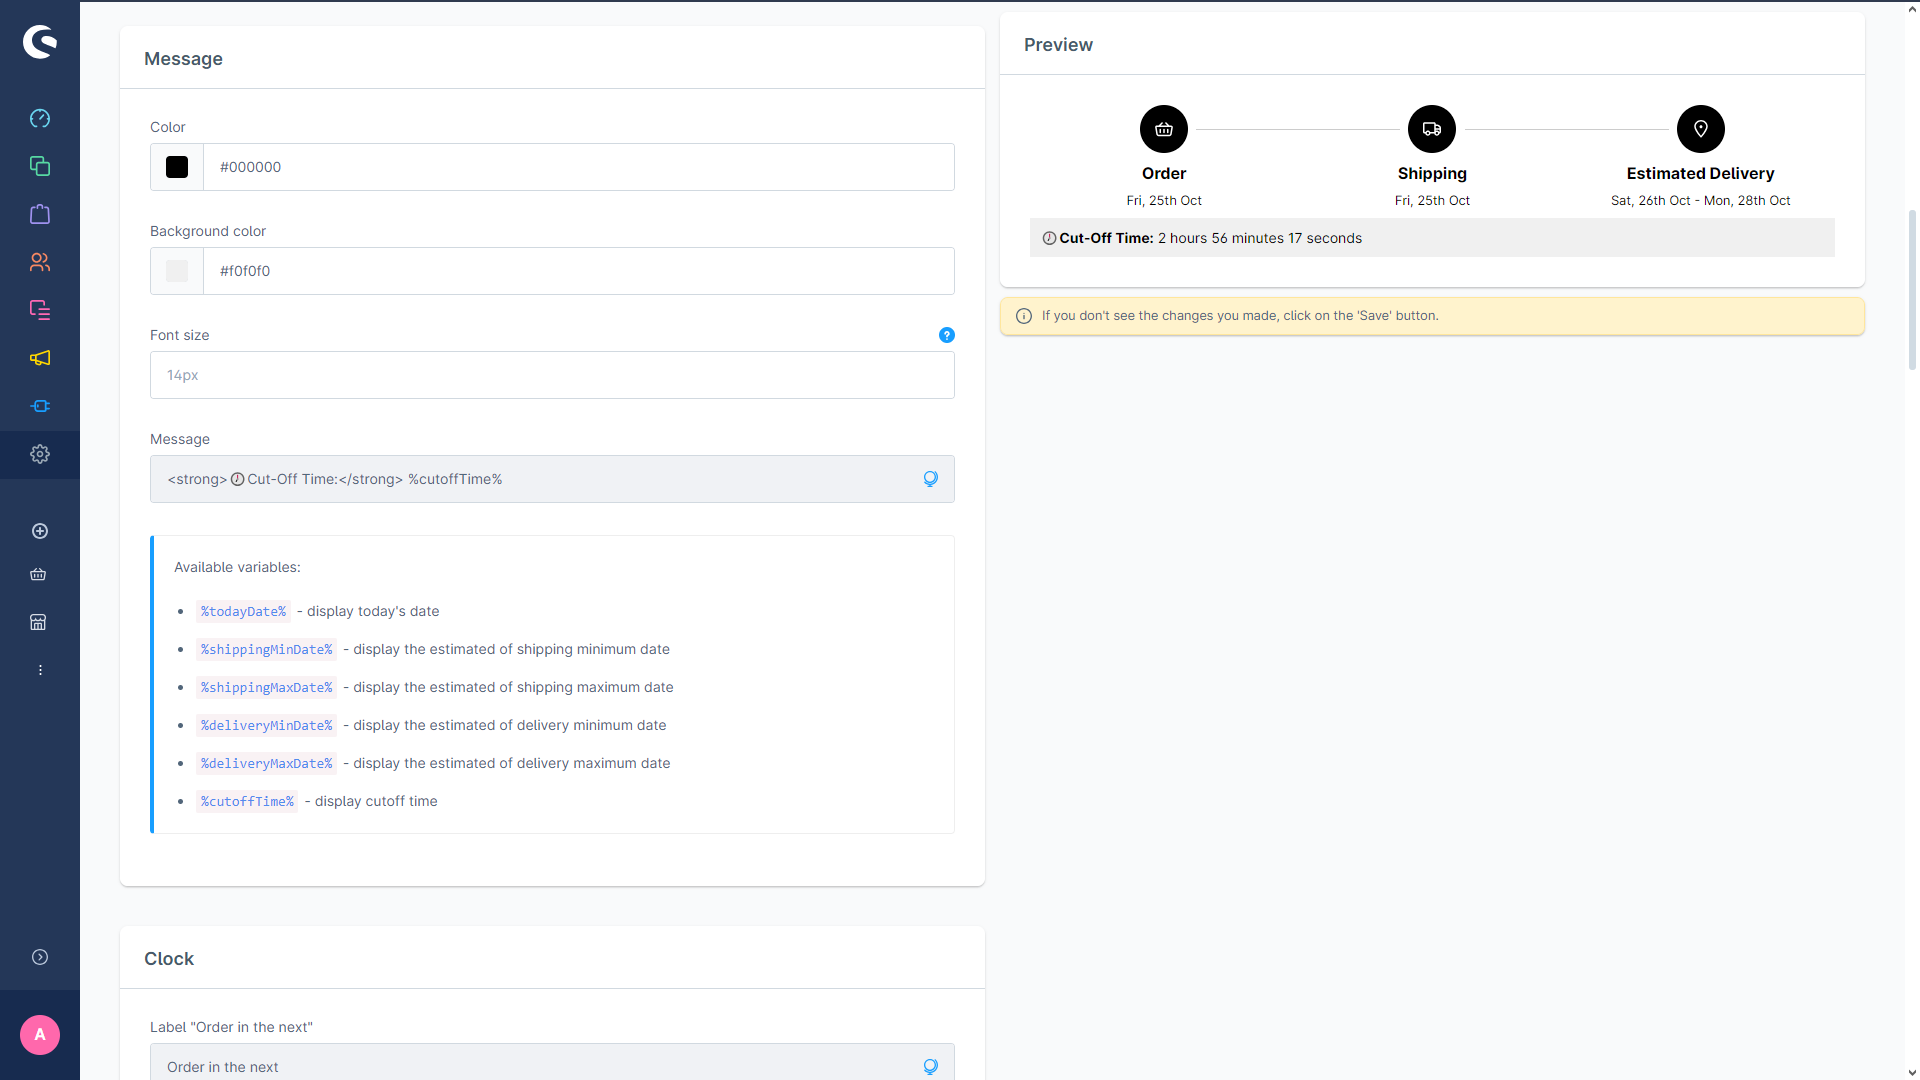
Task: Open the storefront sales channel icon
Action: coord(38,622)
